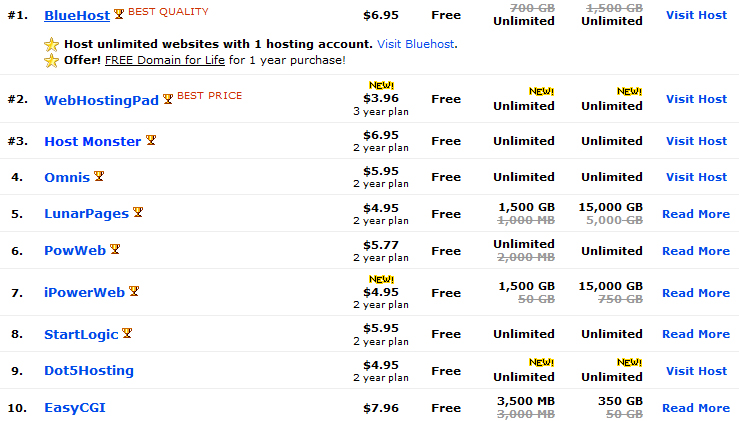739x421 pixels.
Task: Click the trophy icon next to LunarPages
Action: pyautogui.click(x=138, y=213)
